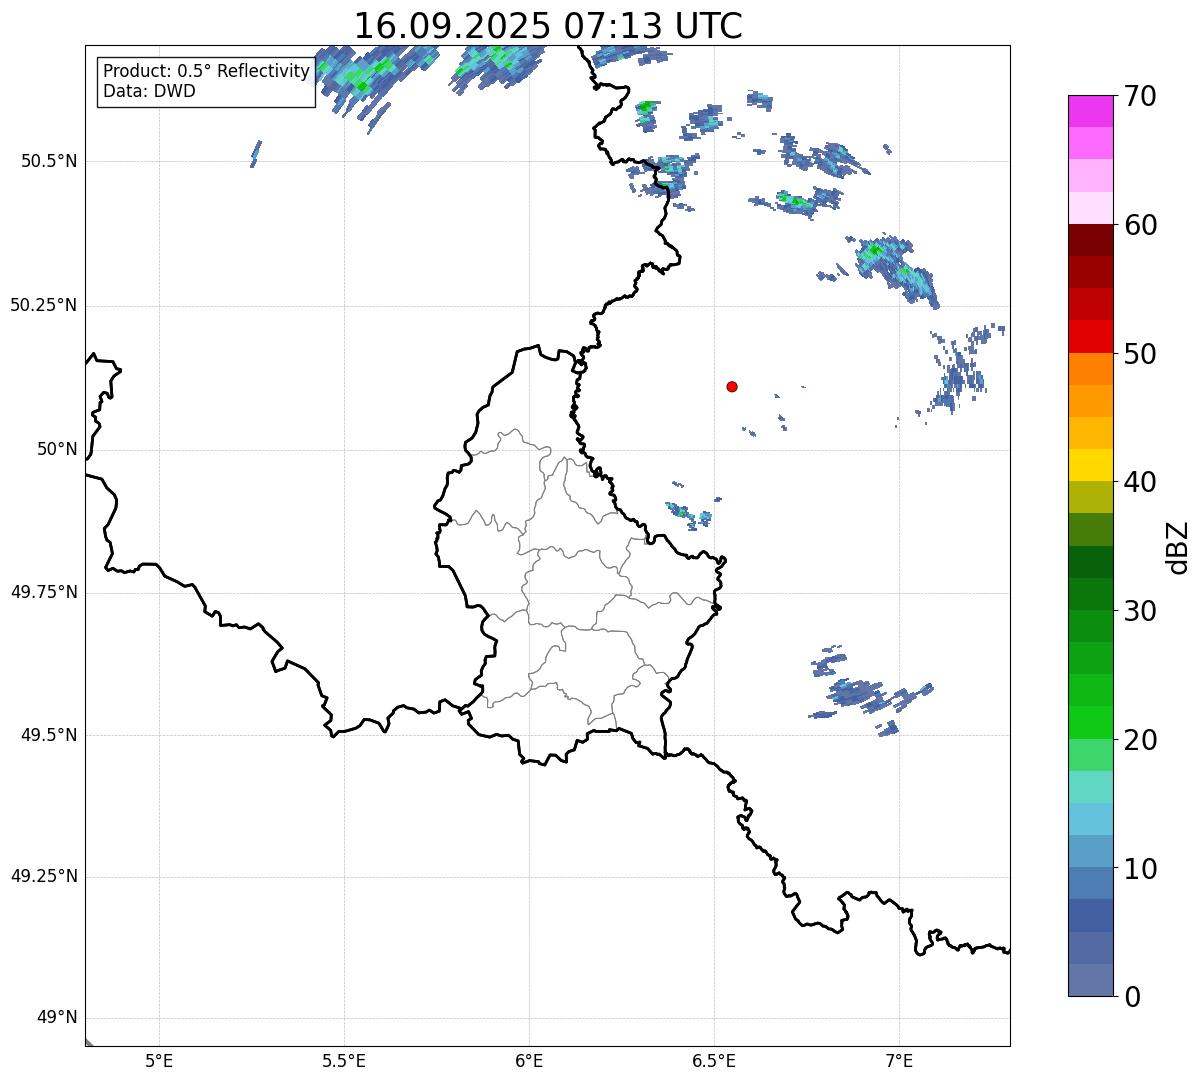The width and height of the screenshot is (1202, 1081).
Task: Click the title '16.09.2025 07:13 UTC'
Action: click(x=548, y=25)
